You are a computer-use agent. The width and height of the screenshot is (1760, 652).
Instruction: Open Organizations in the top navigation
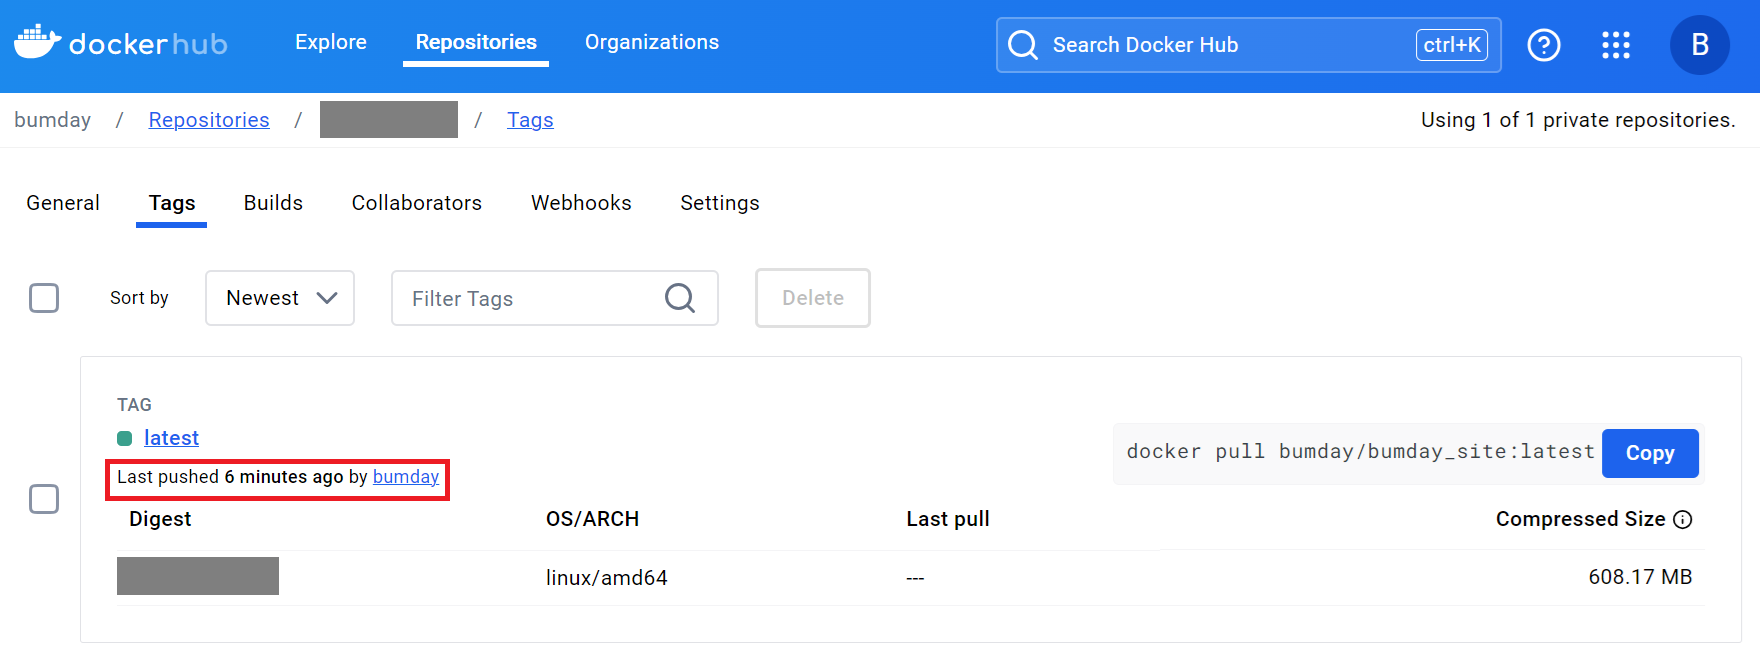pyautogui.click(x=652, y=42)
